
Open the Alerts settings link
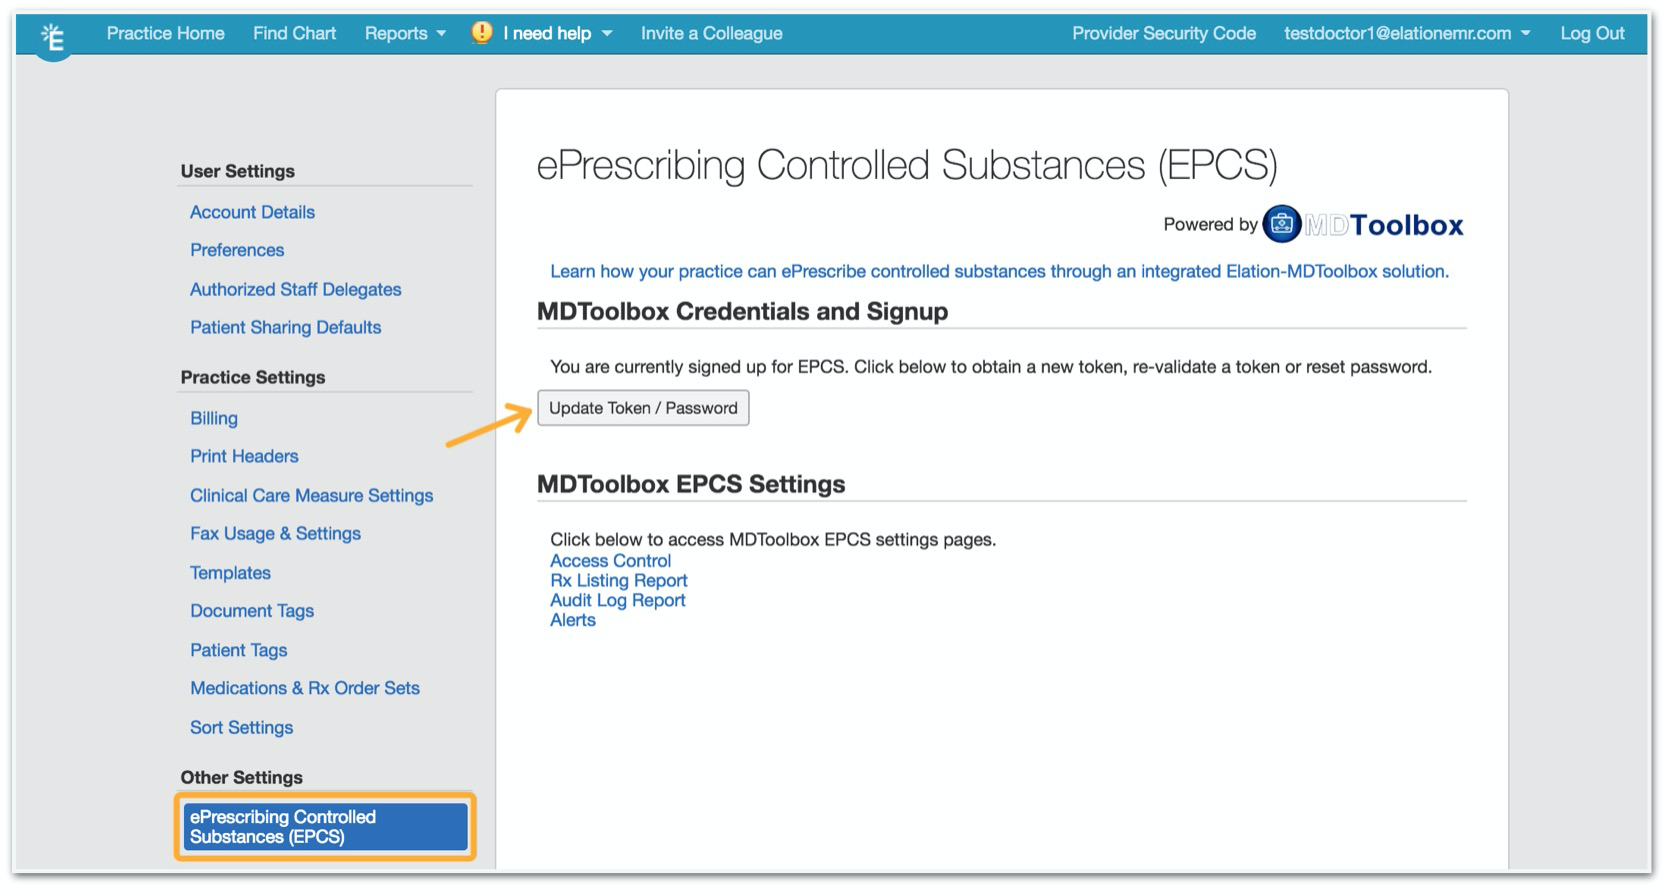[572, 620]
